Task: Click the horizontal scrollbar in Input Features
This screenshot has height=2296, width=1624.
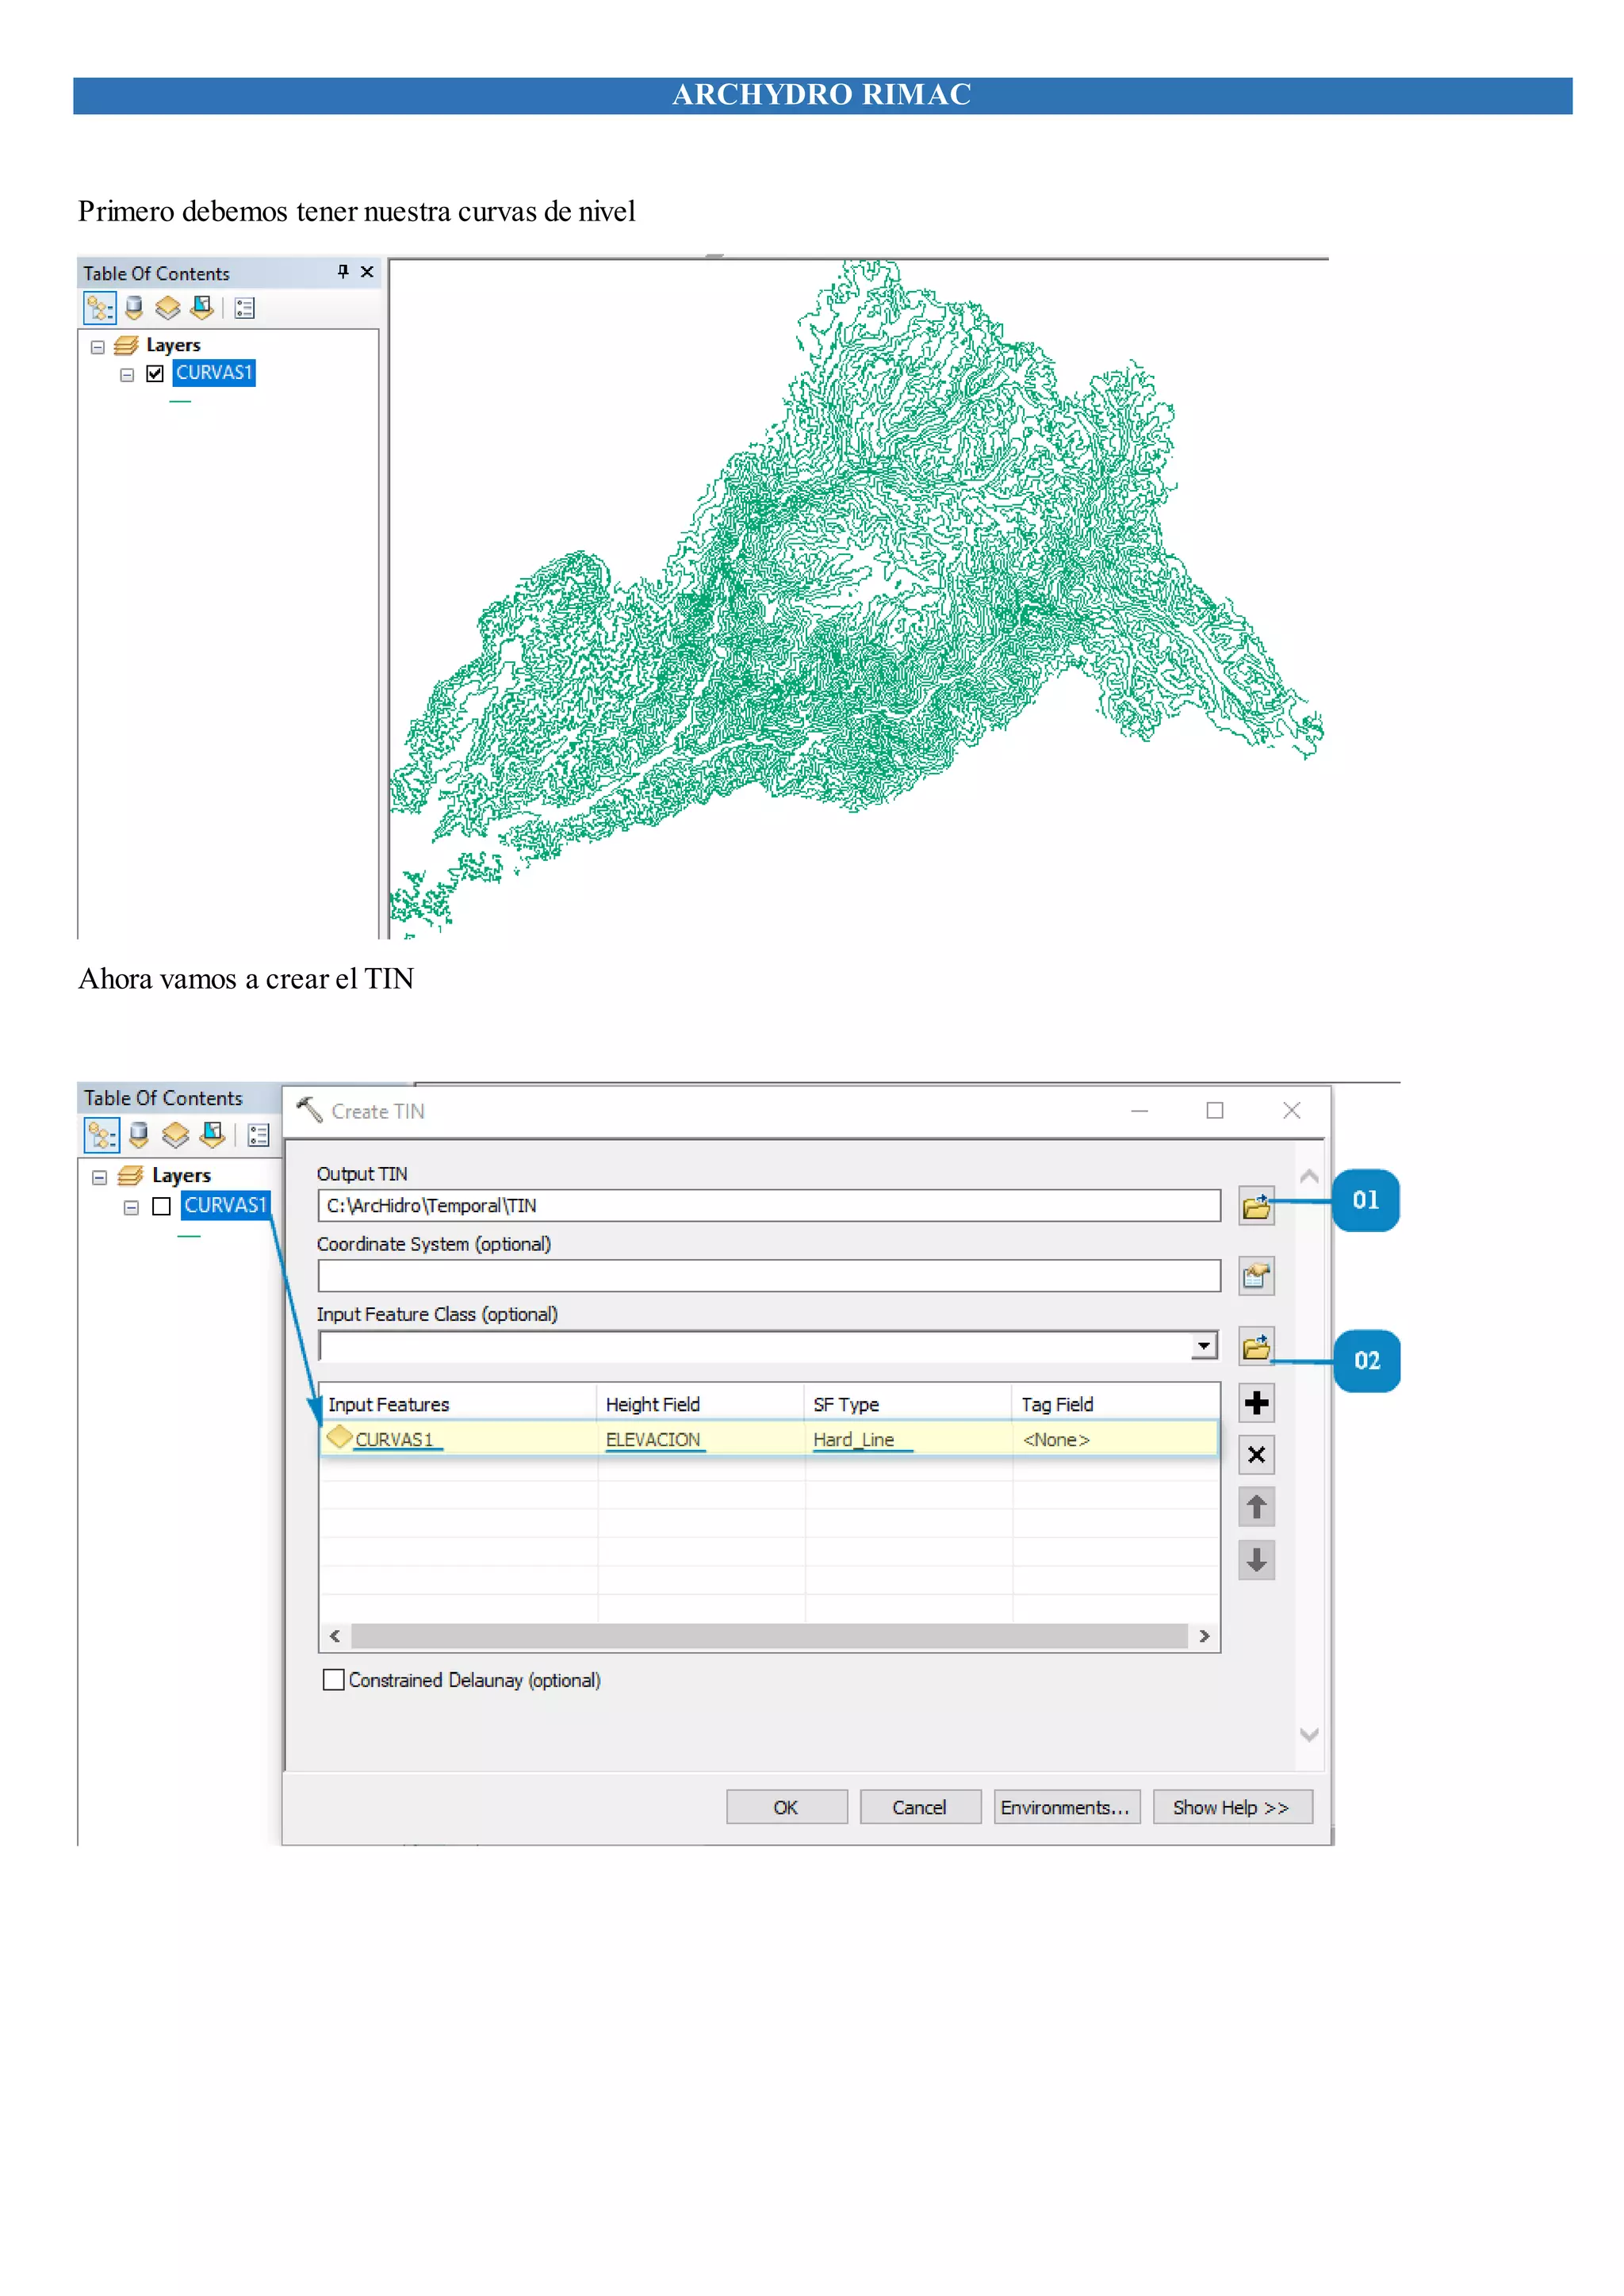Action: pyautogui.click(x=768, y=1636)
